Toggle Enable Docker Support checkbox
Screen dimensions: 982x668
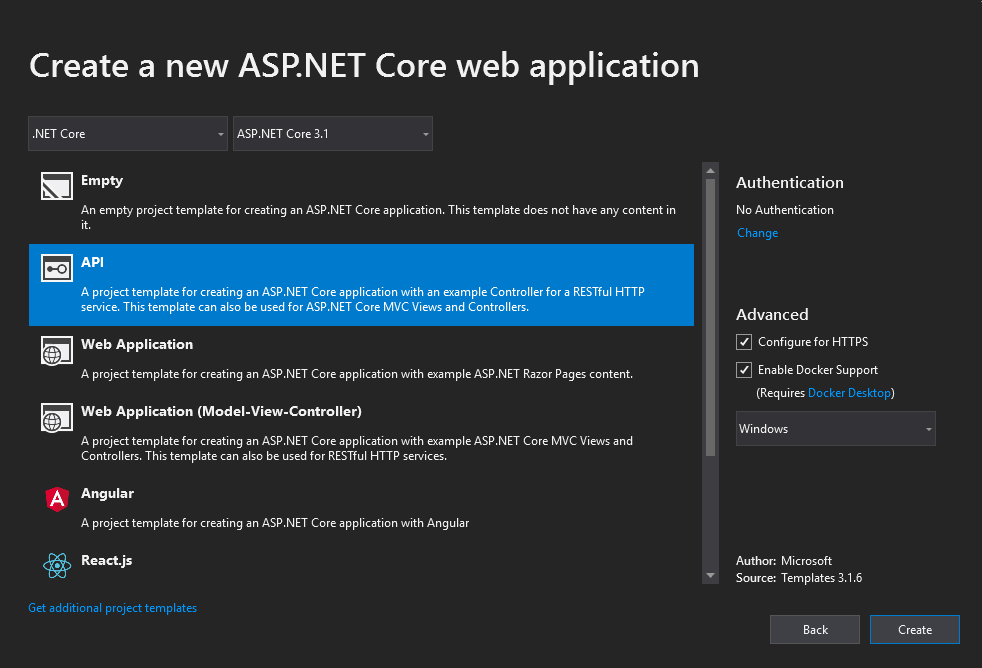(x=743, y=370)
